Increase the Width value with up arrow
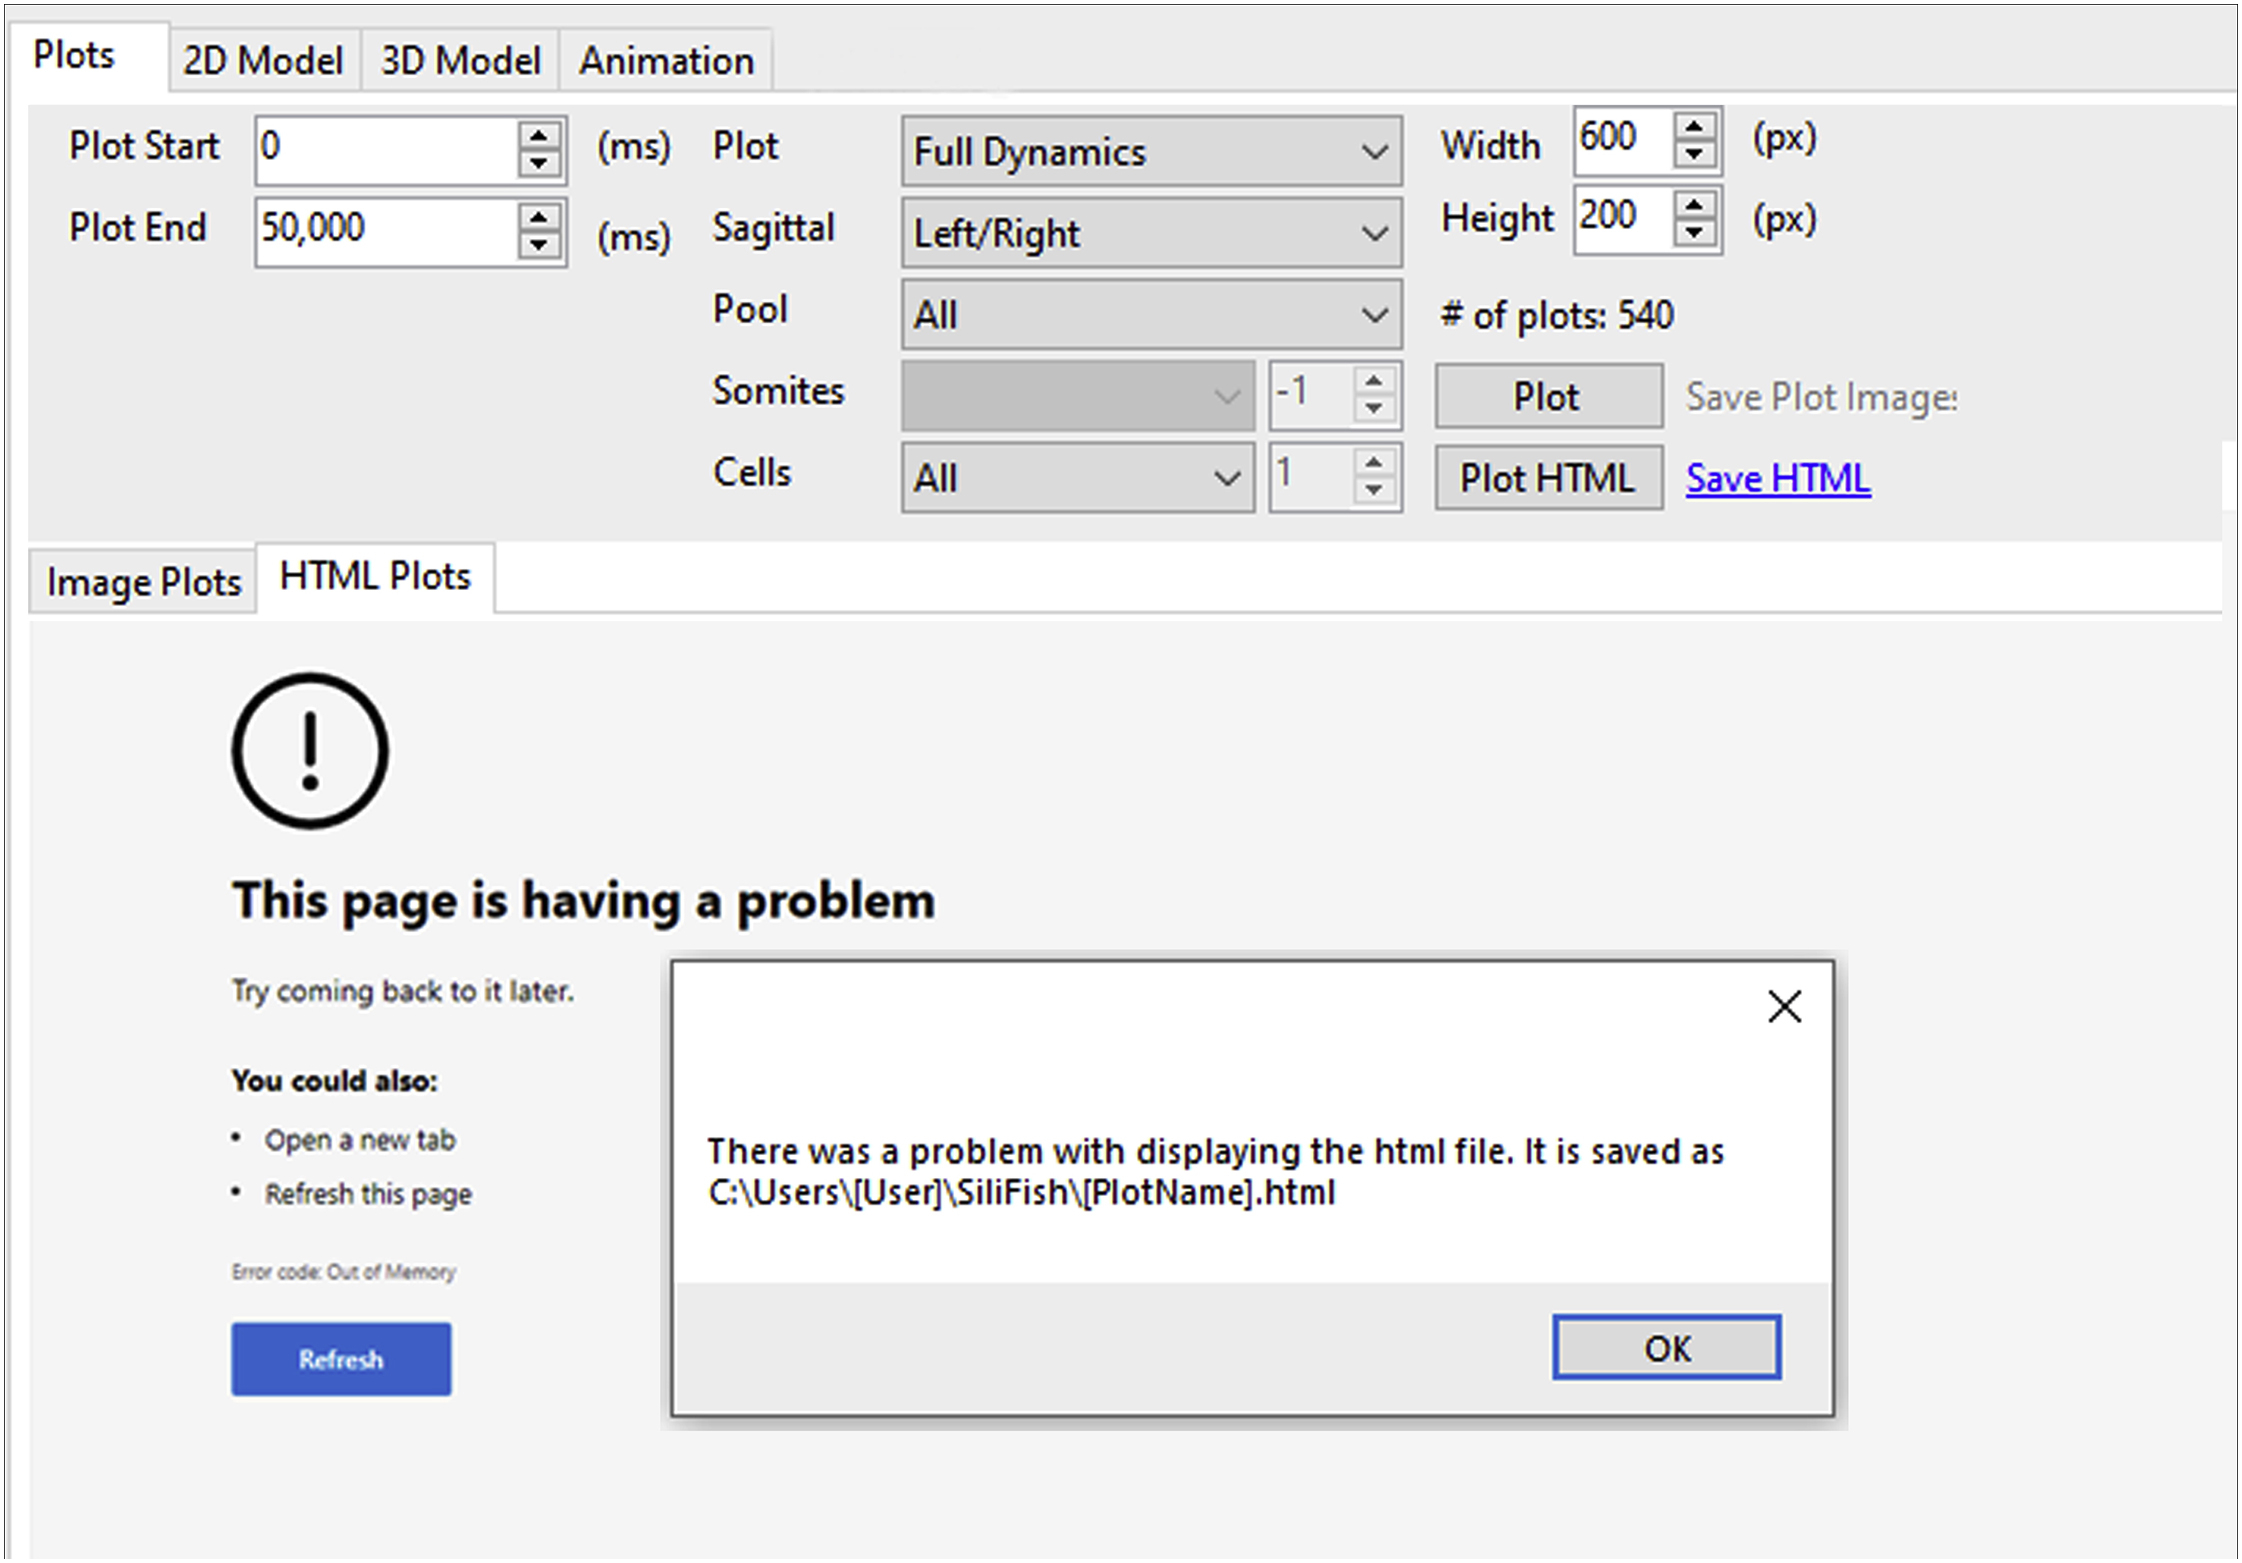Viewport: 2242px width, 1563px height. 1693,126
